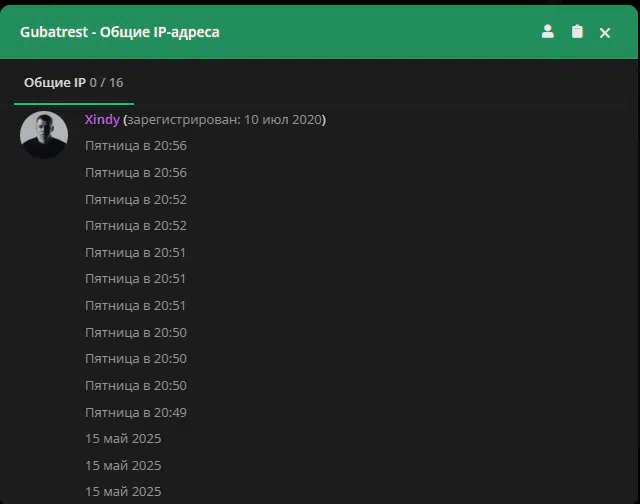Close the Общие IP-адреса dialog
Viewport: 640px width, 504px height.
pyautogui.click(x=604, y=33)
